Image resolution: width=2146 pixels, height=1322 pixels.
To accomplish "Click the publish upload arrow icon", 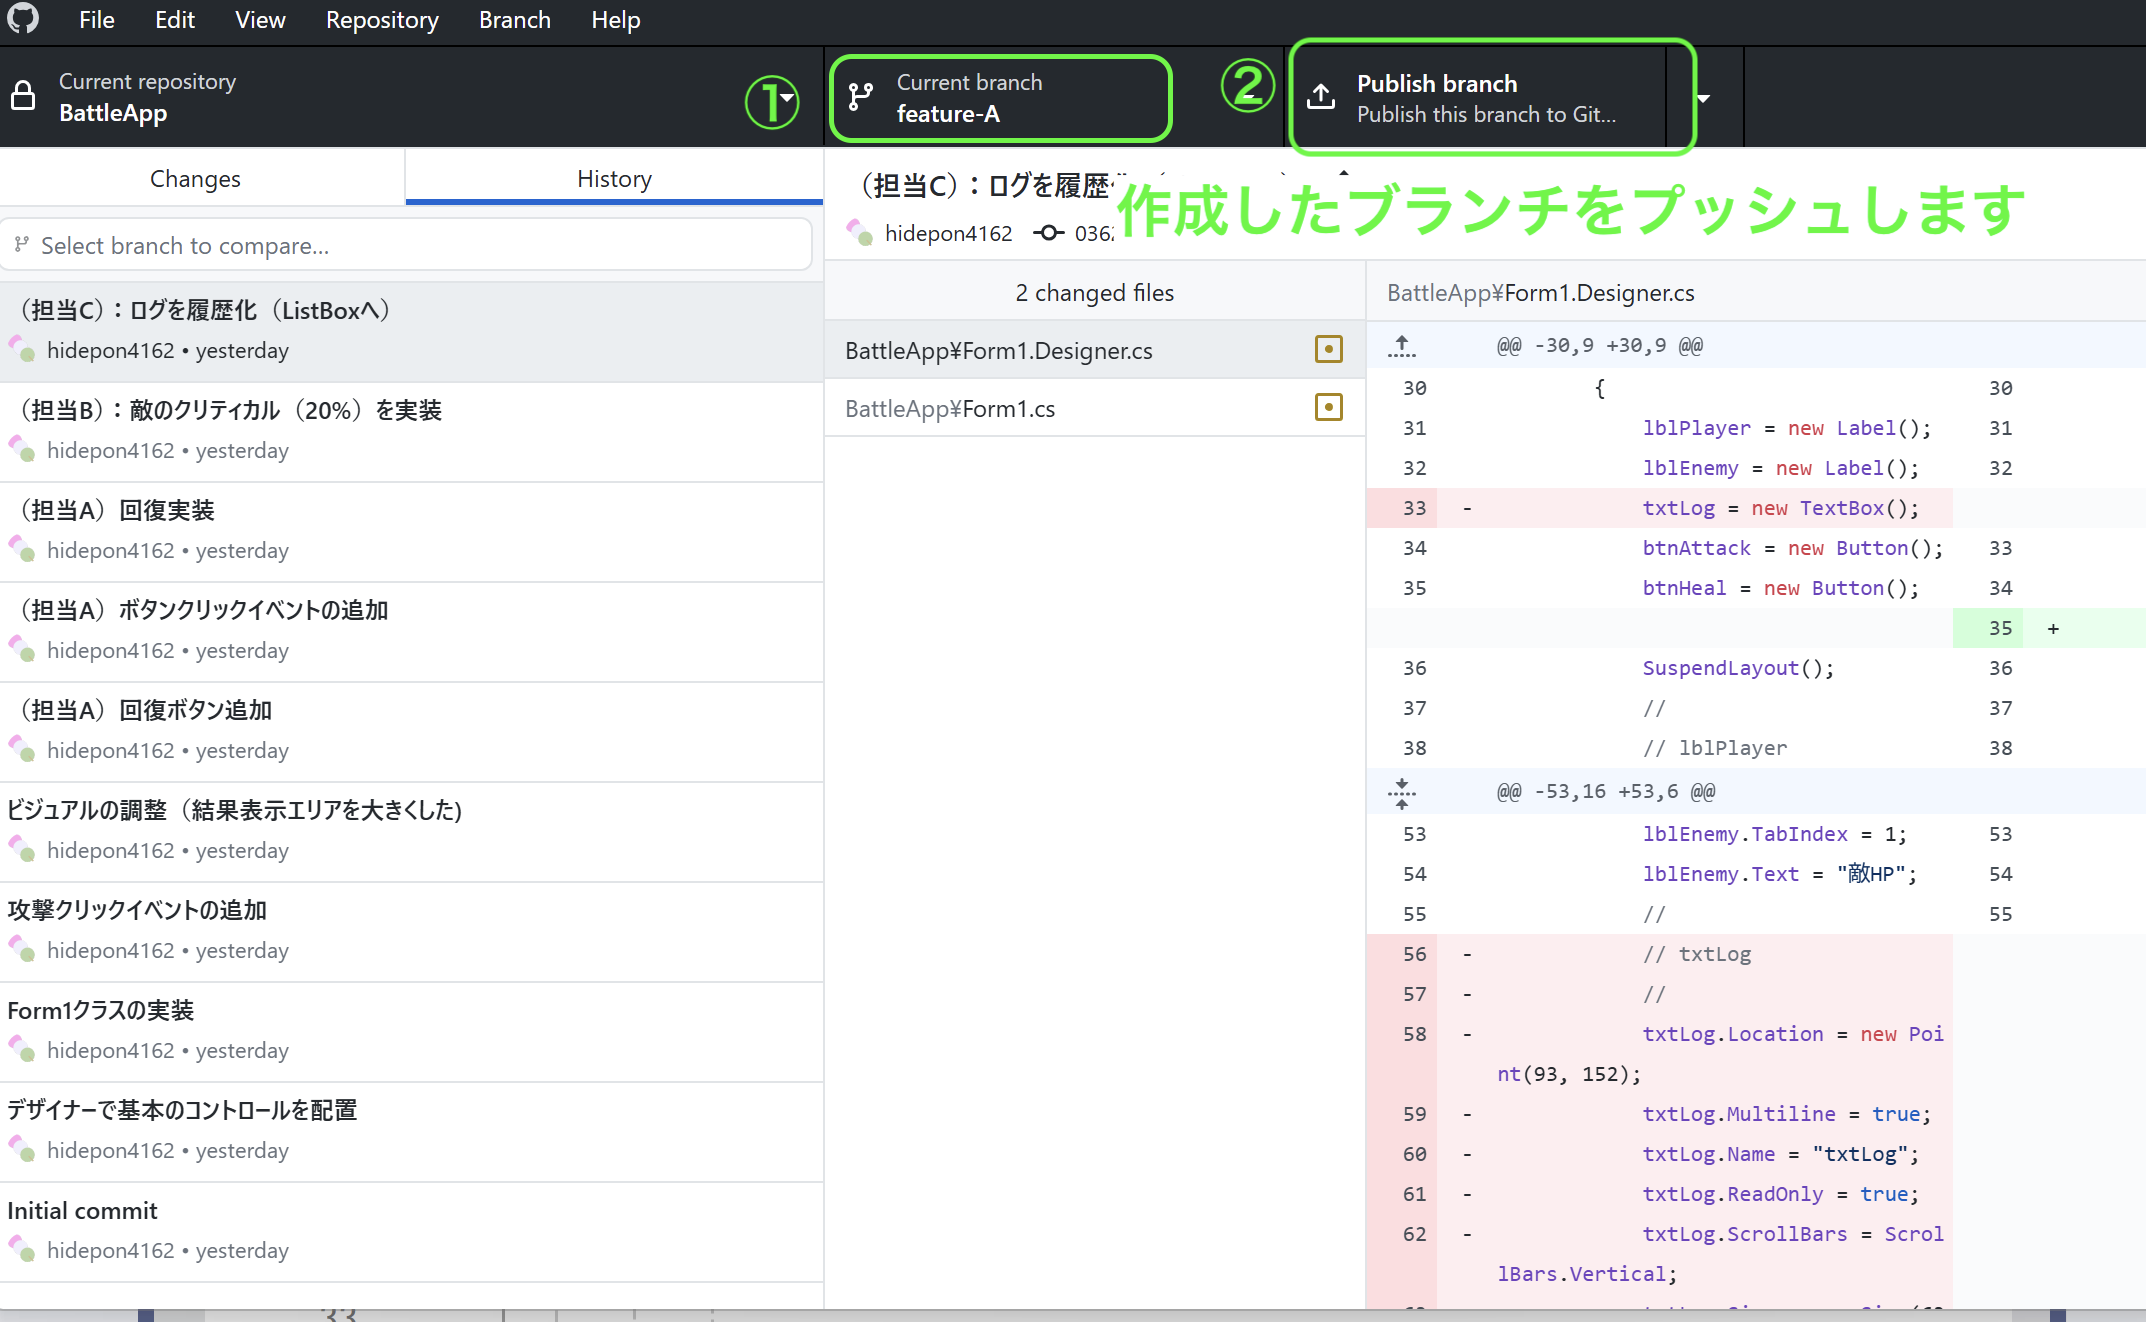I will (x=1321, y=96).
